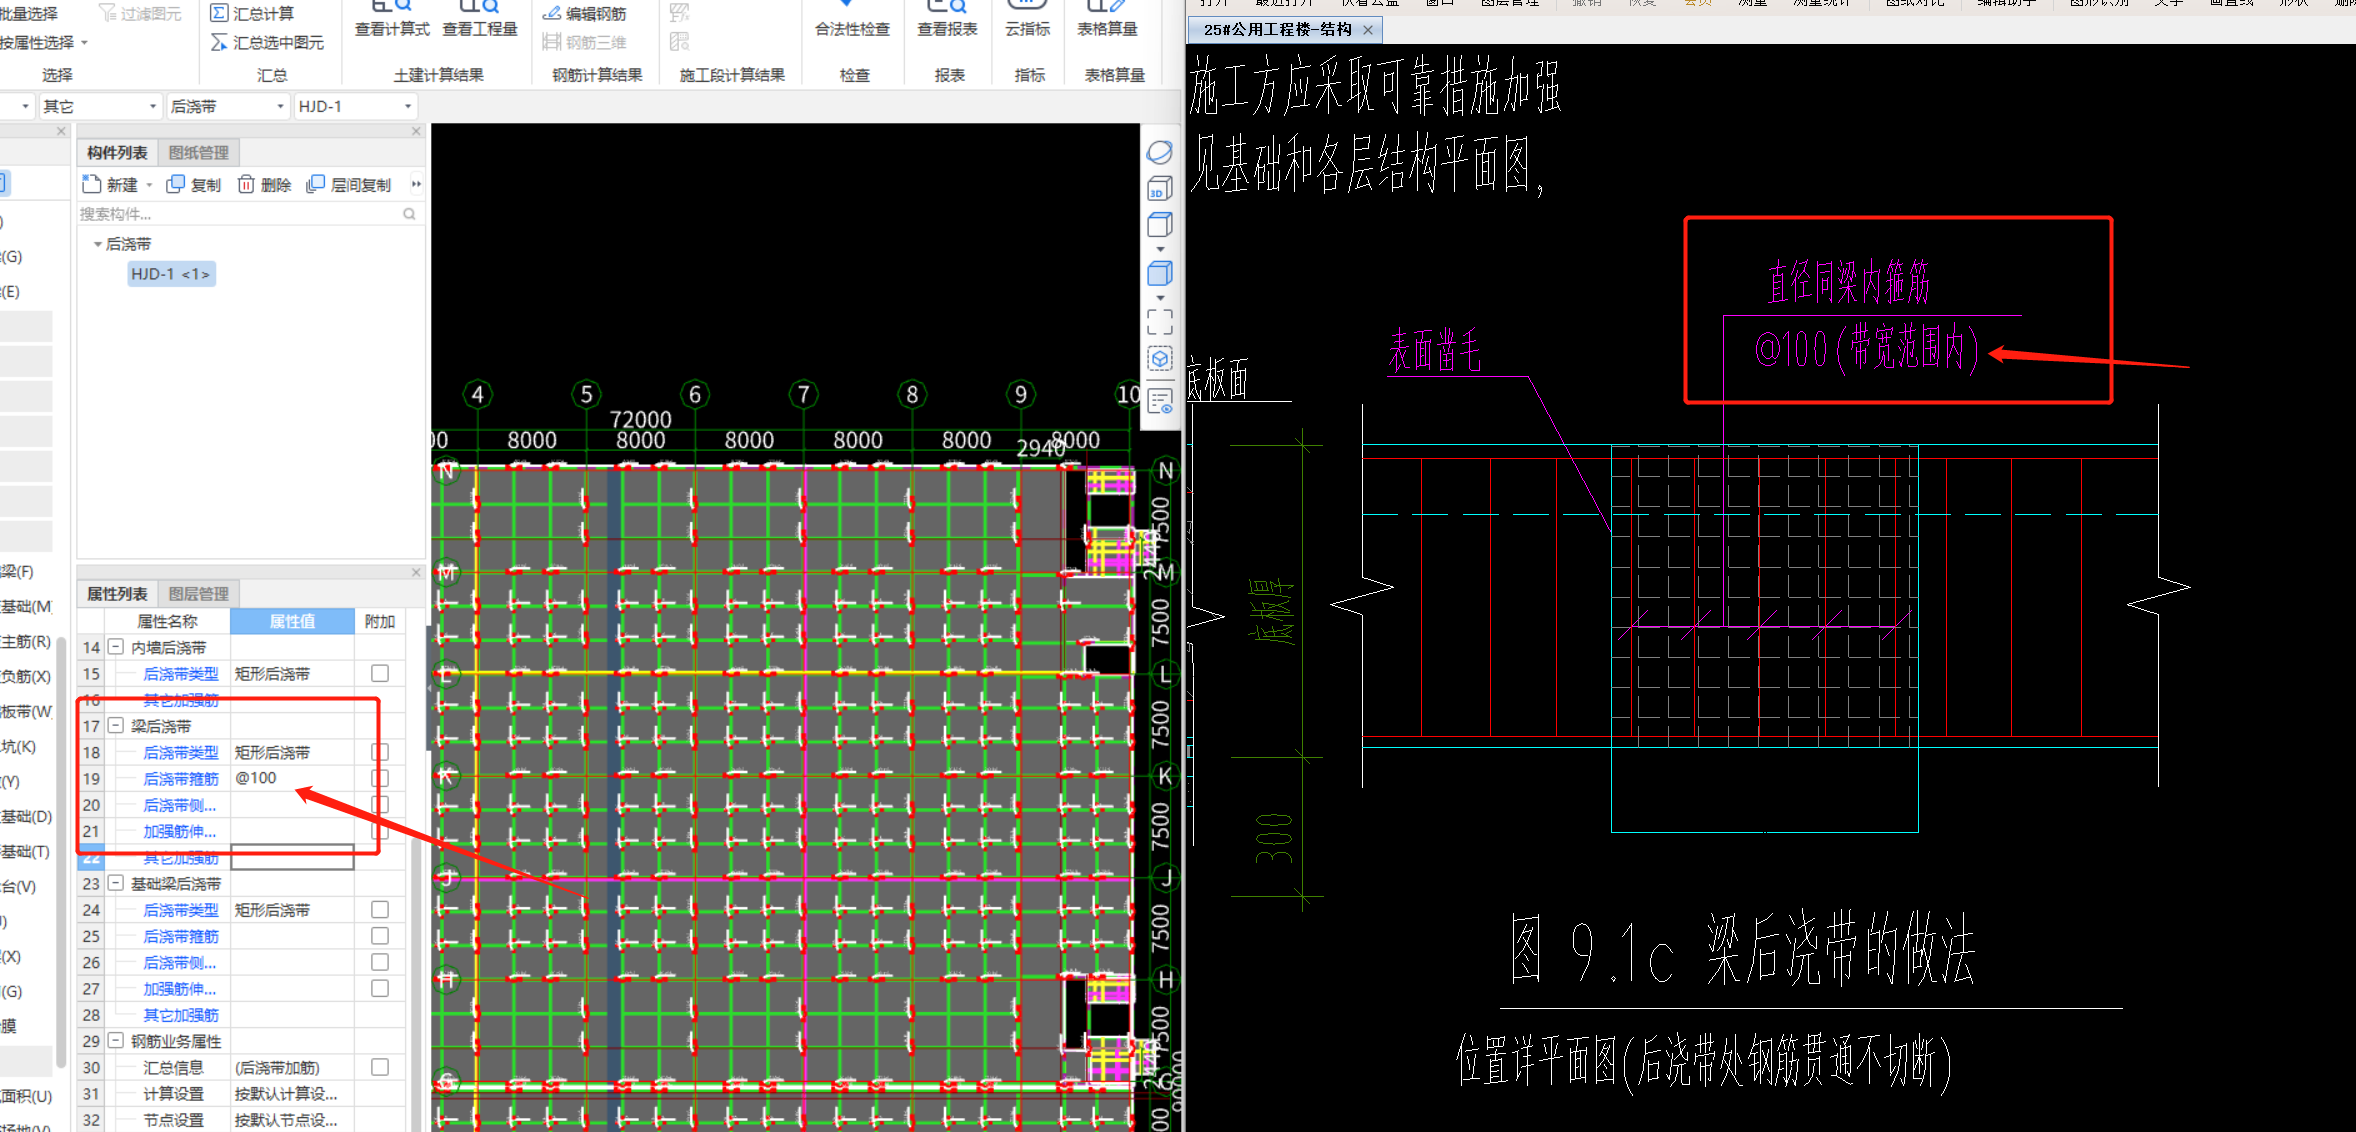The image size is (2356, 1132).
Task: Click 后浇带箍筋 link in row 25
Action: 181,936
